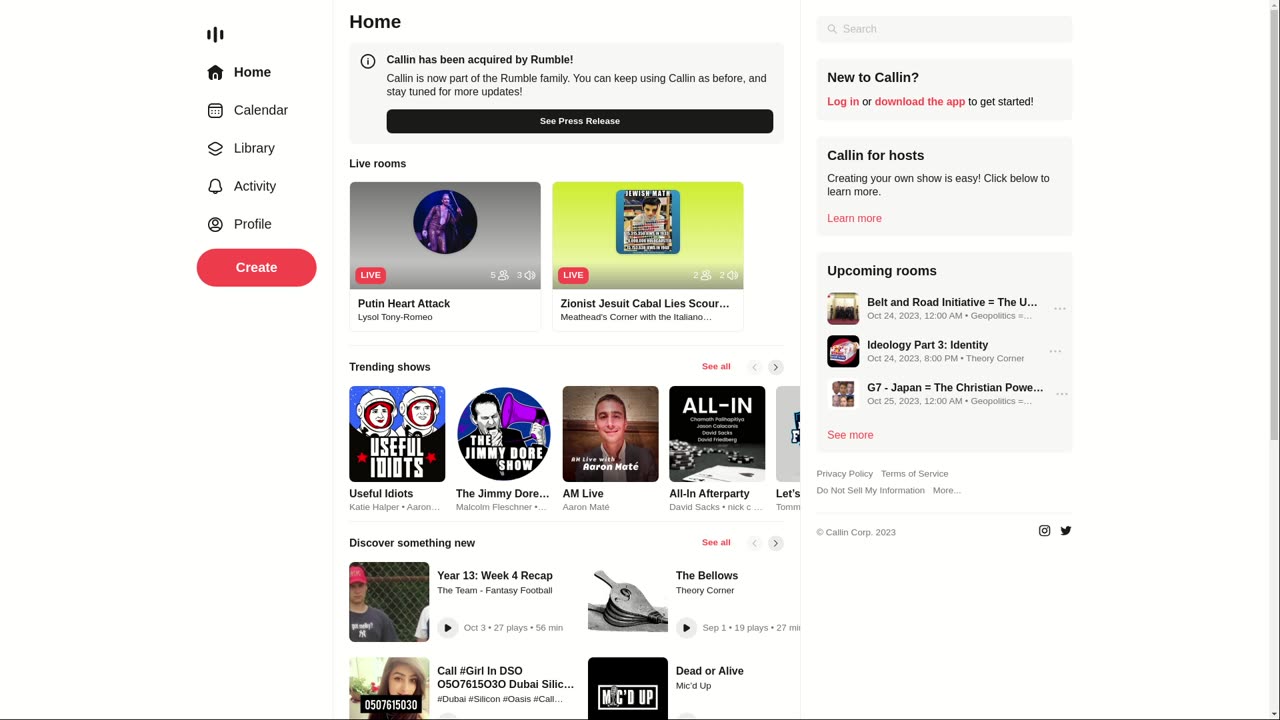This screenshot has height=720, width=1280.
Task: Open options for Ideology Part 3: Identity
Action: pyautogui.click(x=1055, y=352)
